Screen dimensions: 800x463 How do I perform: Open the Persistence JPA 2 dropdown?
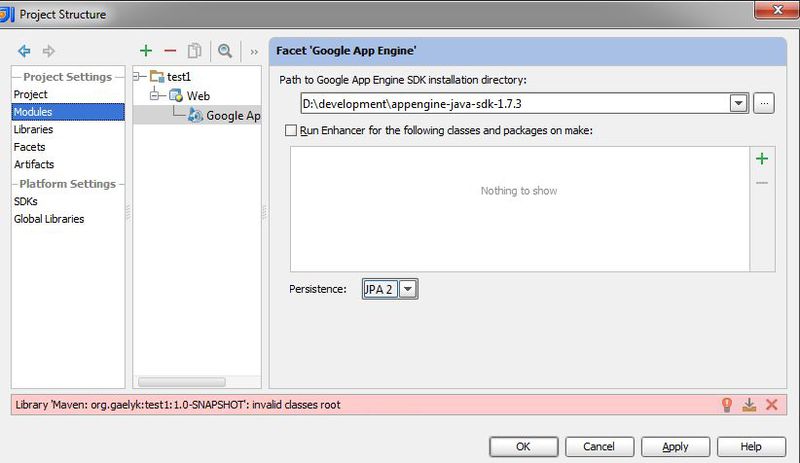[408, 289]
